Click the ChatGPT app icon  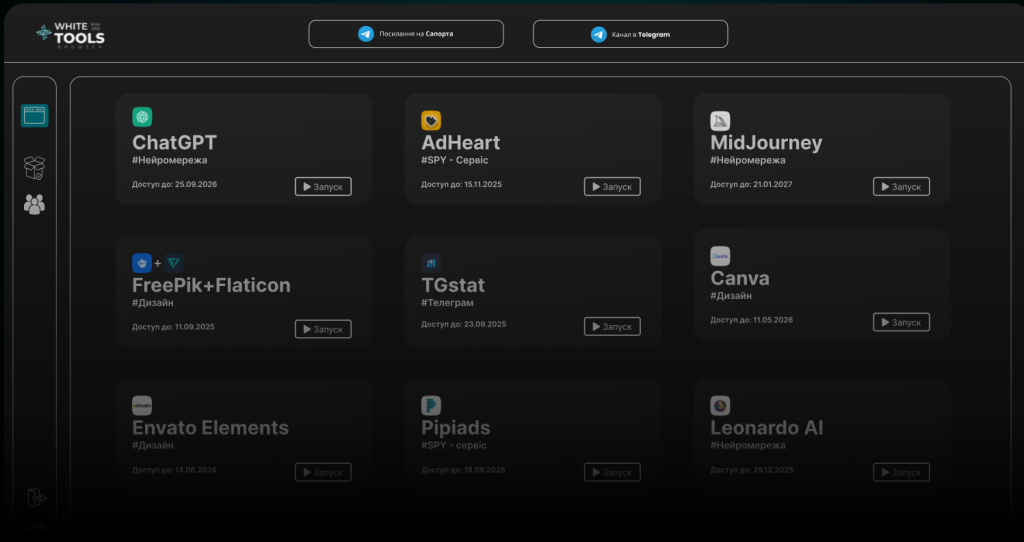point(142,117)
